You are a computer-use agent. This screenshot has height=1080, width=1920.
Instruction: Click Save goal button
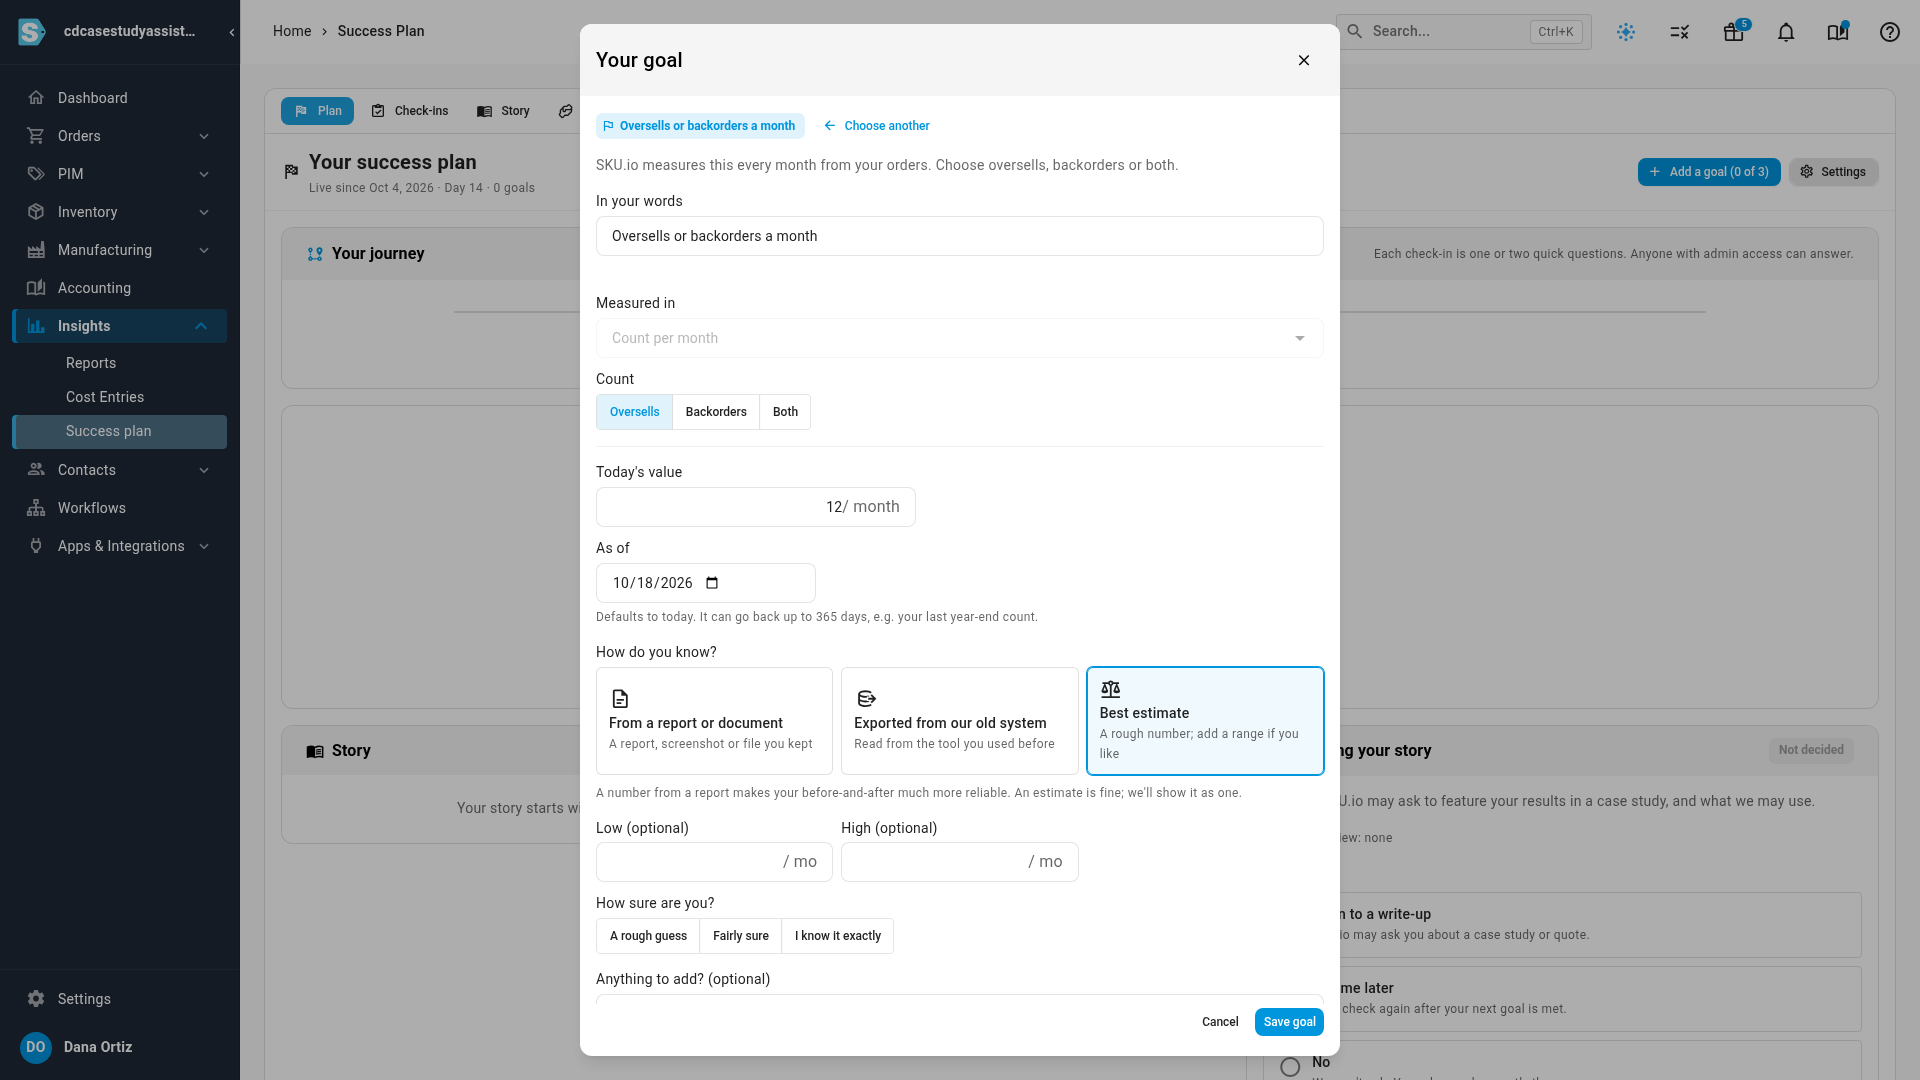[1289, 1022]
